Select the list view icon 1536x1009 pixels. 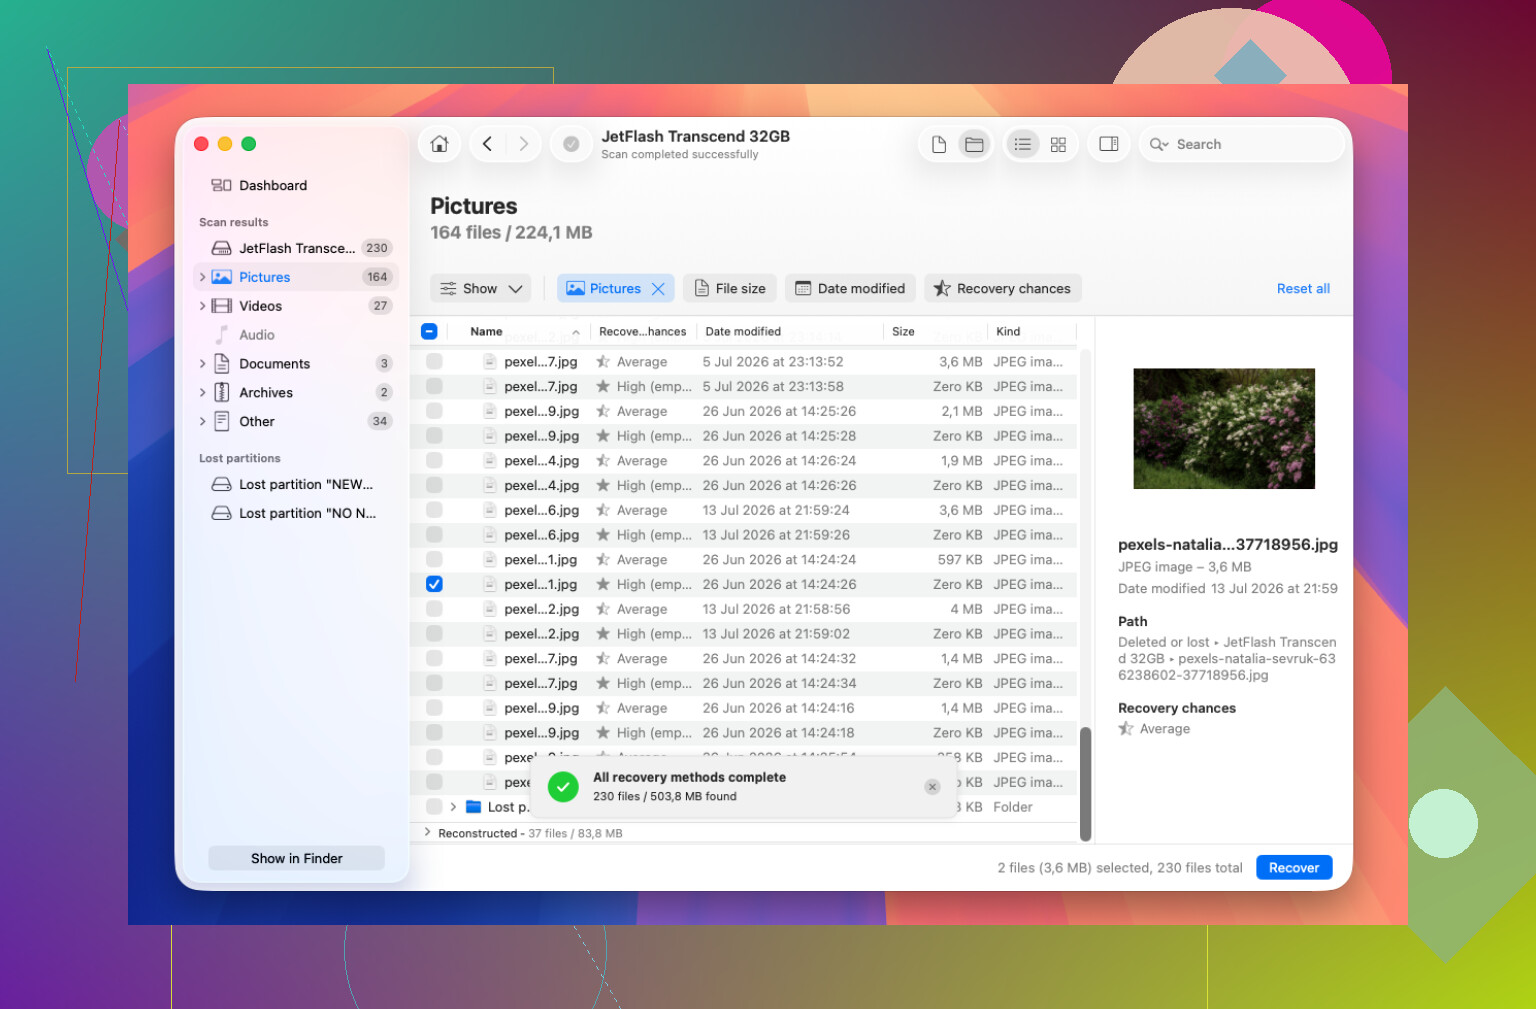coord(1022,144)
